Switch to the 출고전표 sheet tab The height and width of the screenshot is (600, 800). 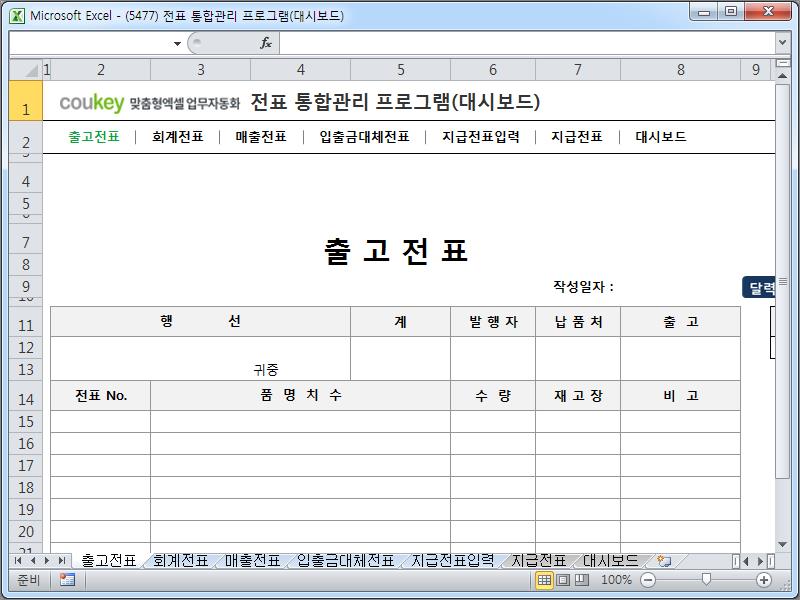(x=109, y=561)
